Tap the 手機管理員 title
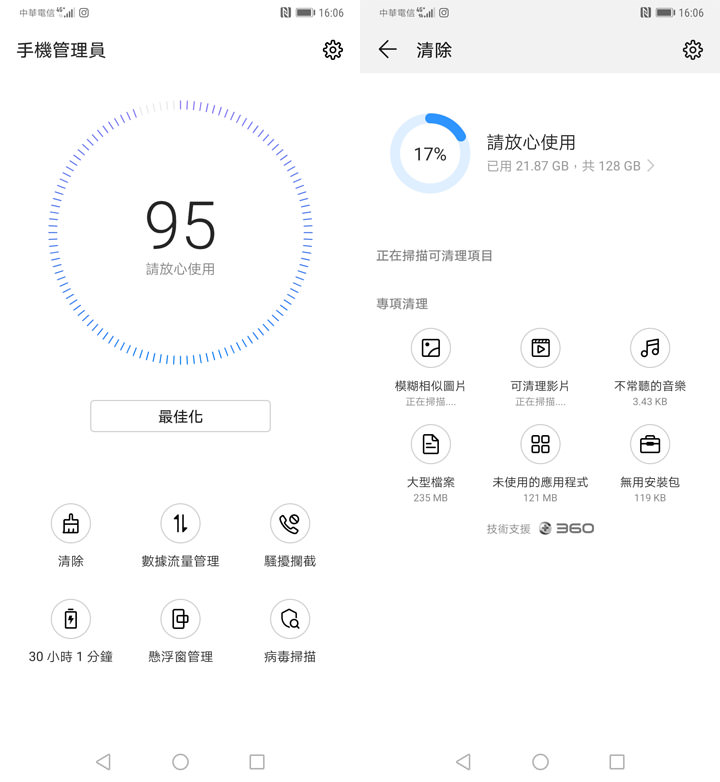Image resolution: width=720 pixels, height=782 pixels. tap(61, 50)
